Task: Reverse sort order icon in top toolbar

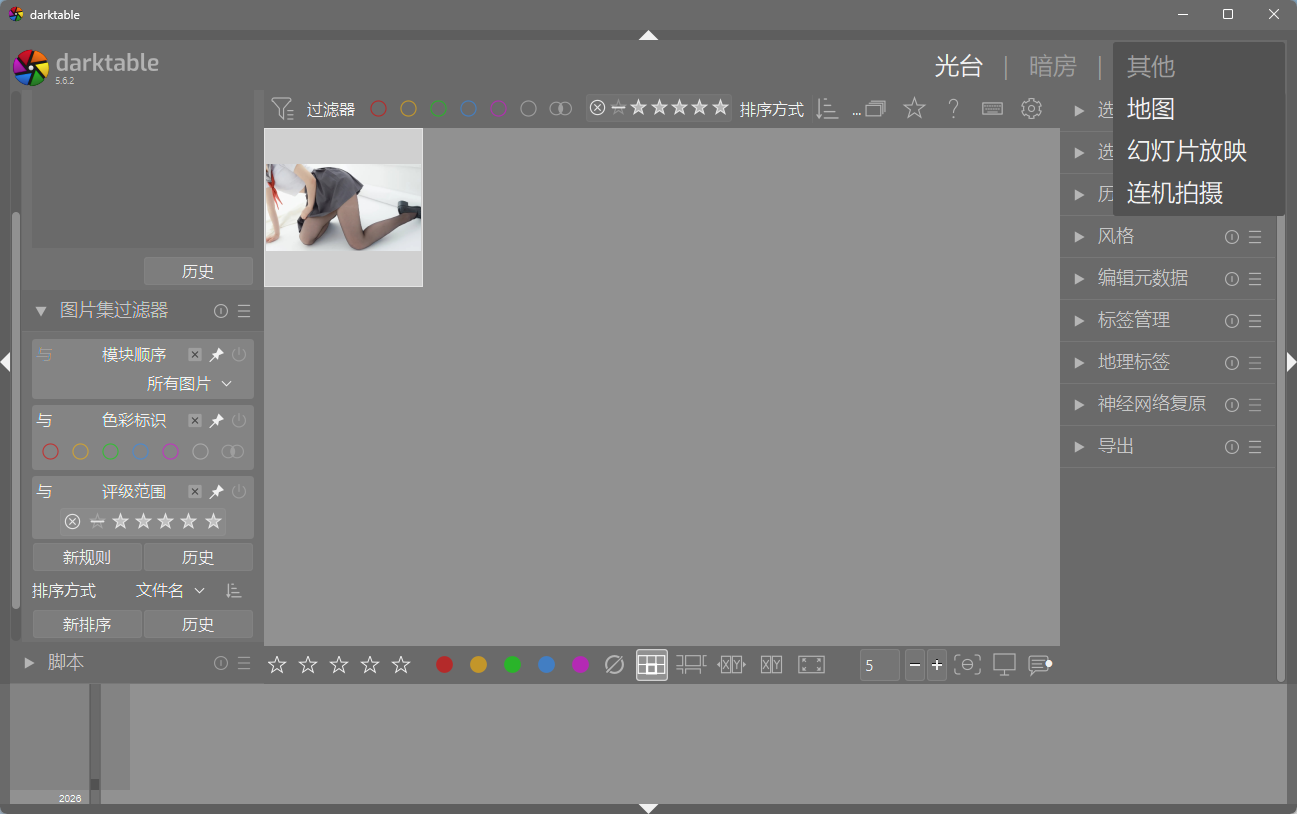Action: (x=826, y=109)
